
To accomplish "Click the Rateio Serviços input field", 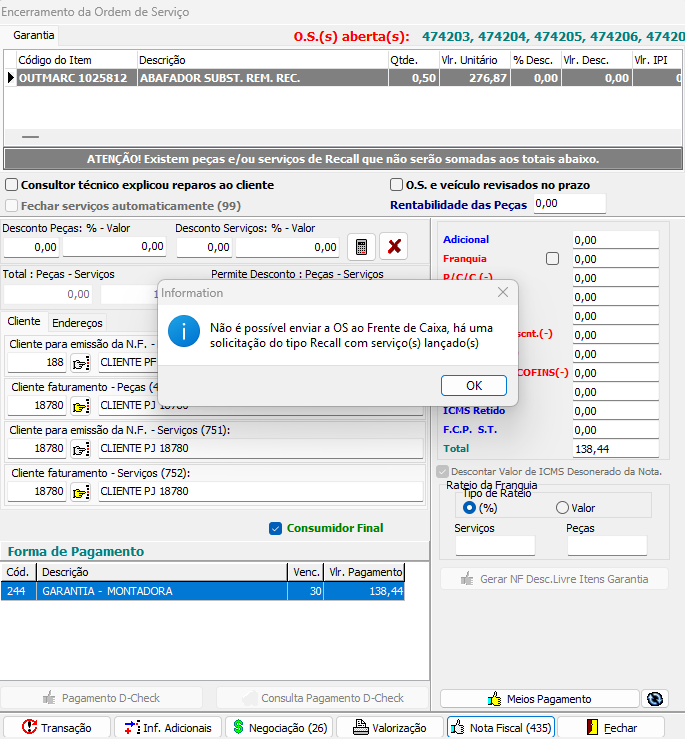I will pos(495,545).
